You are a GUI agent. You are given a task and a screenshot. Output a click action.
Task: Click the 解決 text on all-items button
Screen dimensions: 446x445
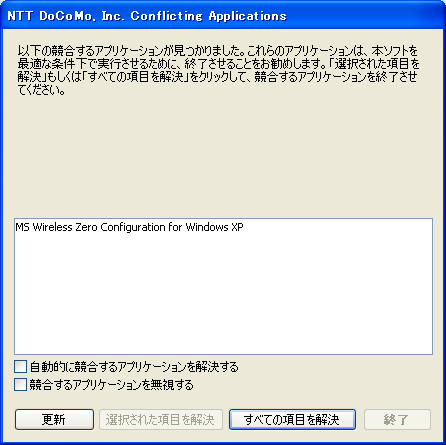(x=327, y=419)
